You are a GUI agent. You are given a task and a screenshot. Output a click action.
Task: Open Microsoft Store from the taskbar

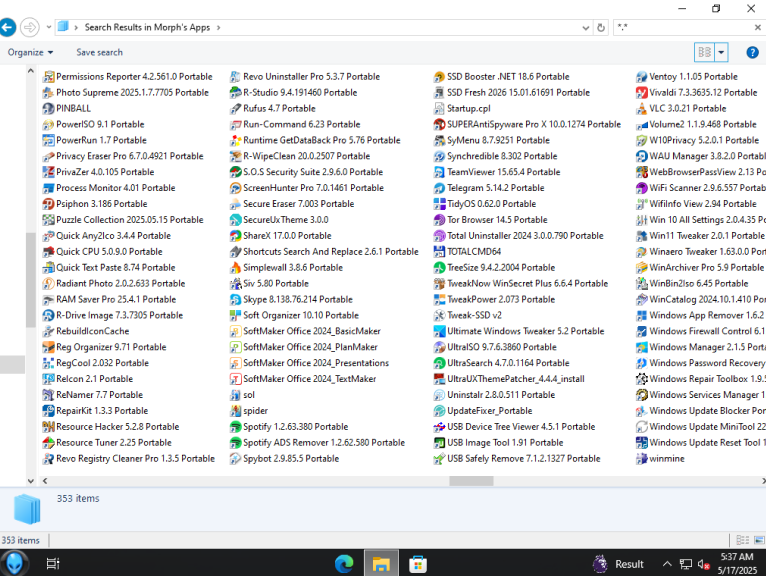418,564
